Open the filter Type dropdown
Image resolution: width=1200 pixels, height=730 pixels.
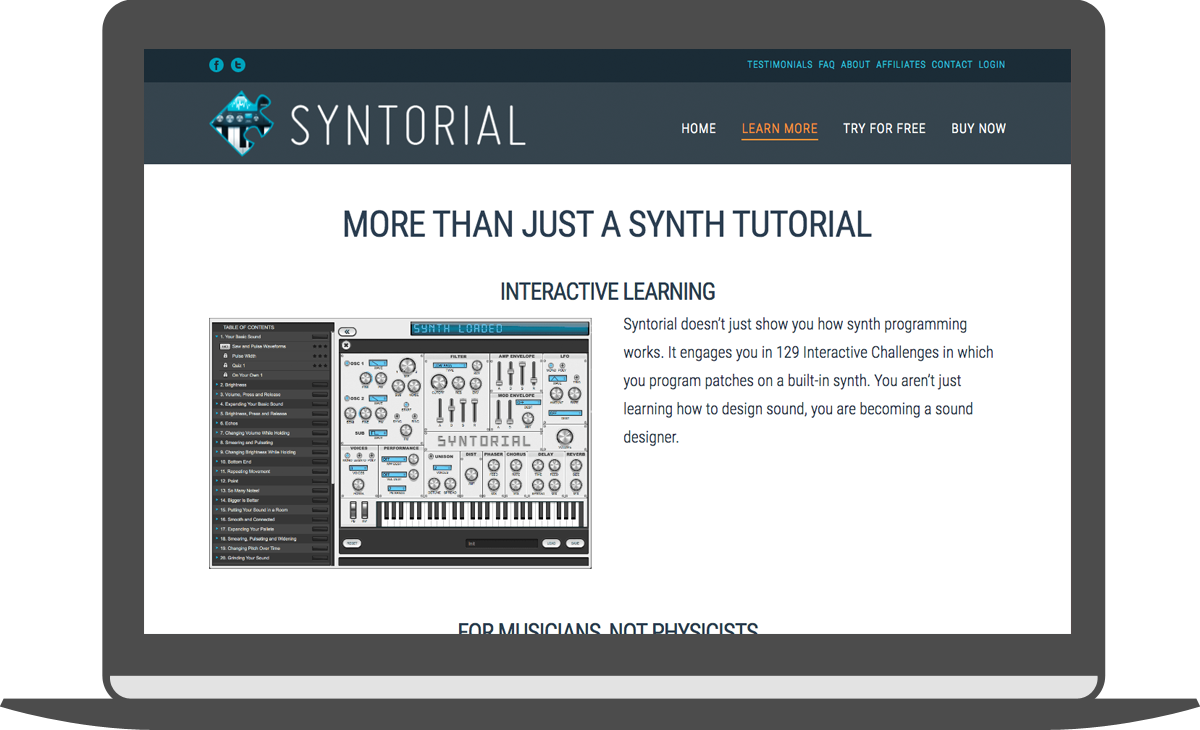point(450,365)
